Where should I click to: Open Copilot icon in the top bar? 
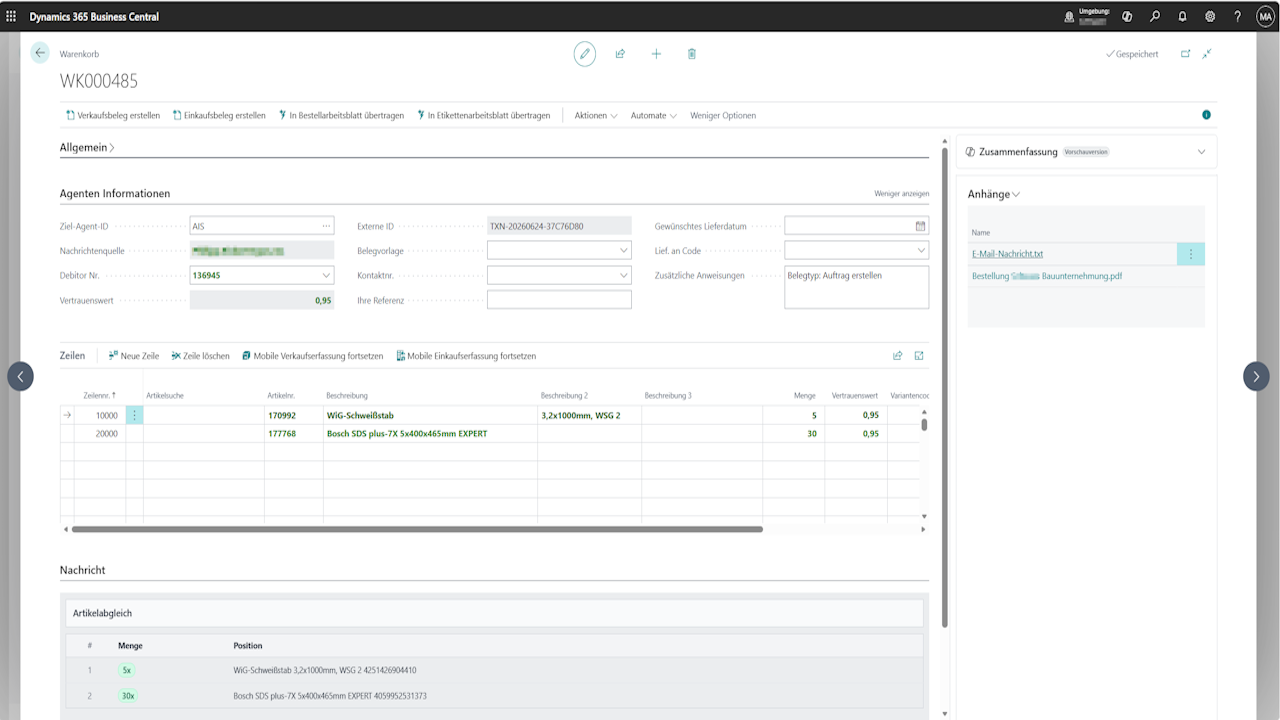click(1127, 16)
